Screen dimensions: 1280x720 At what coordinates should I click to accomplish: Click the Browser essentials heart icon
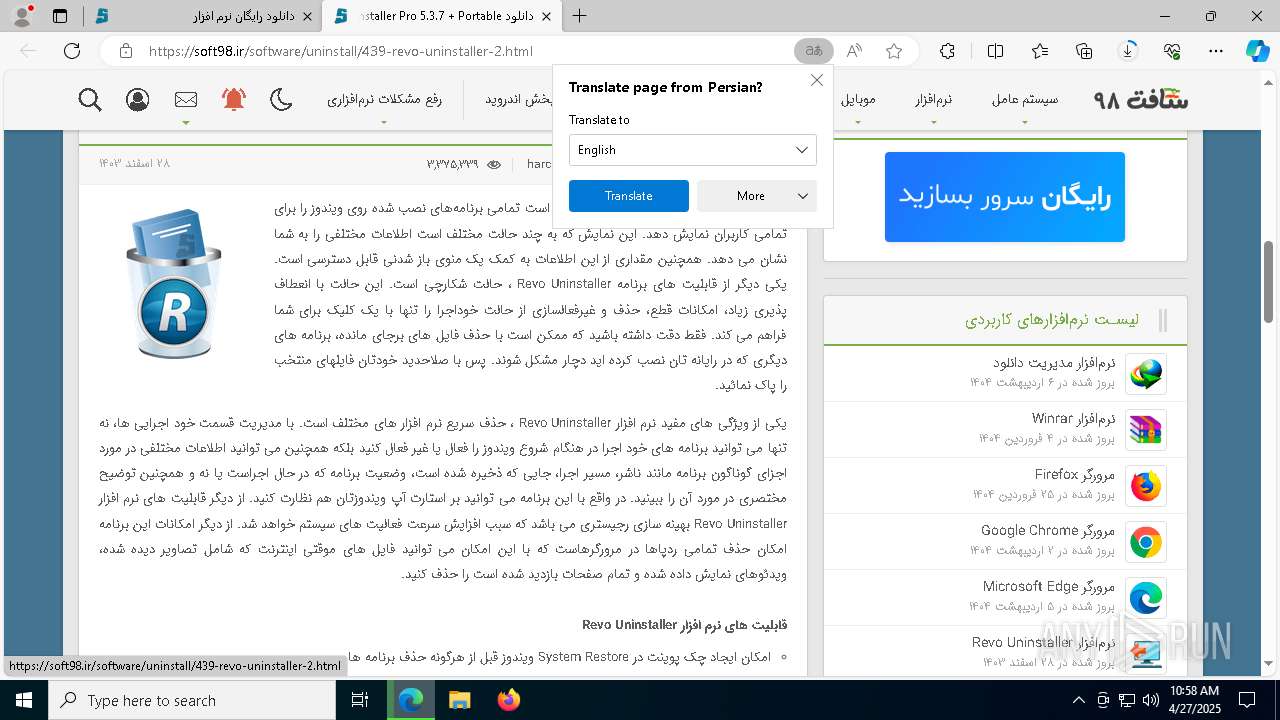click(1172, 51)
